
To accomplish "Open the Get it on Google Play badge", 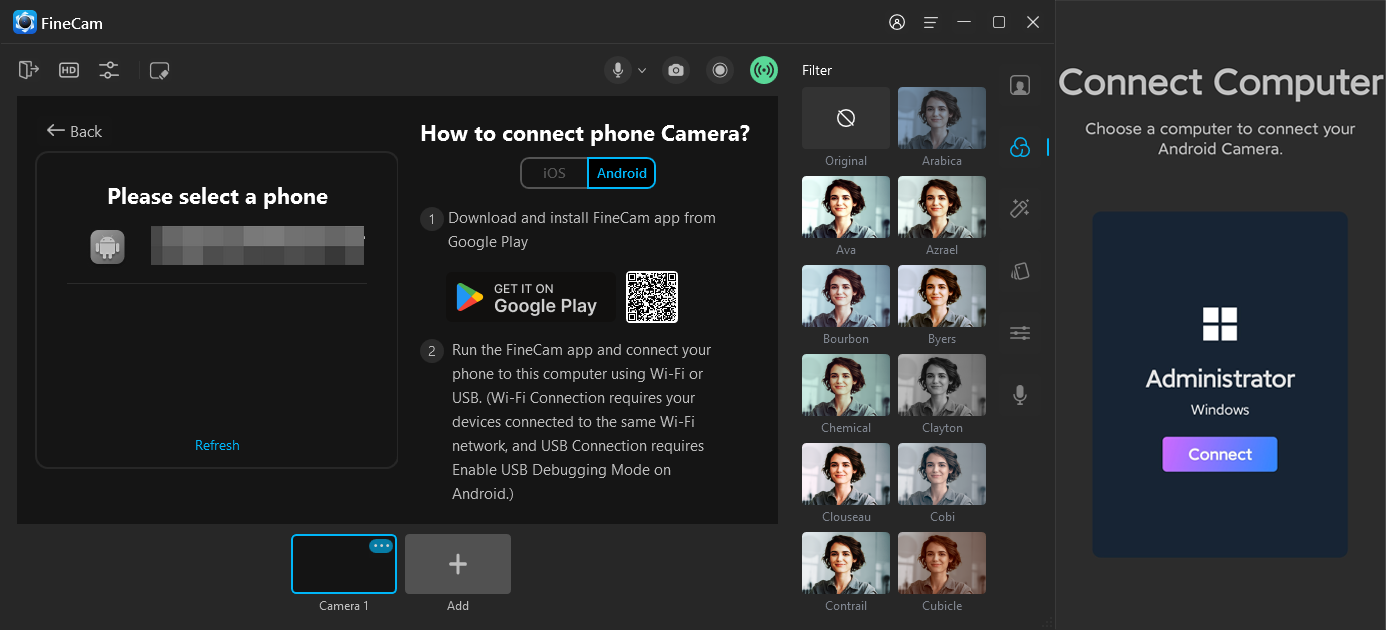I will tap(531, 297).
